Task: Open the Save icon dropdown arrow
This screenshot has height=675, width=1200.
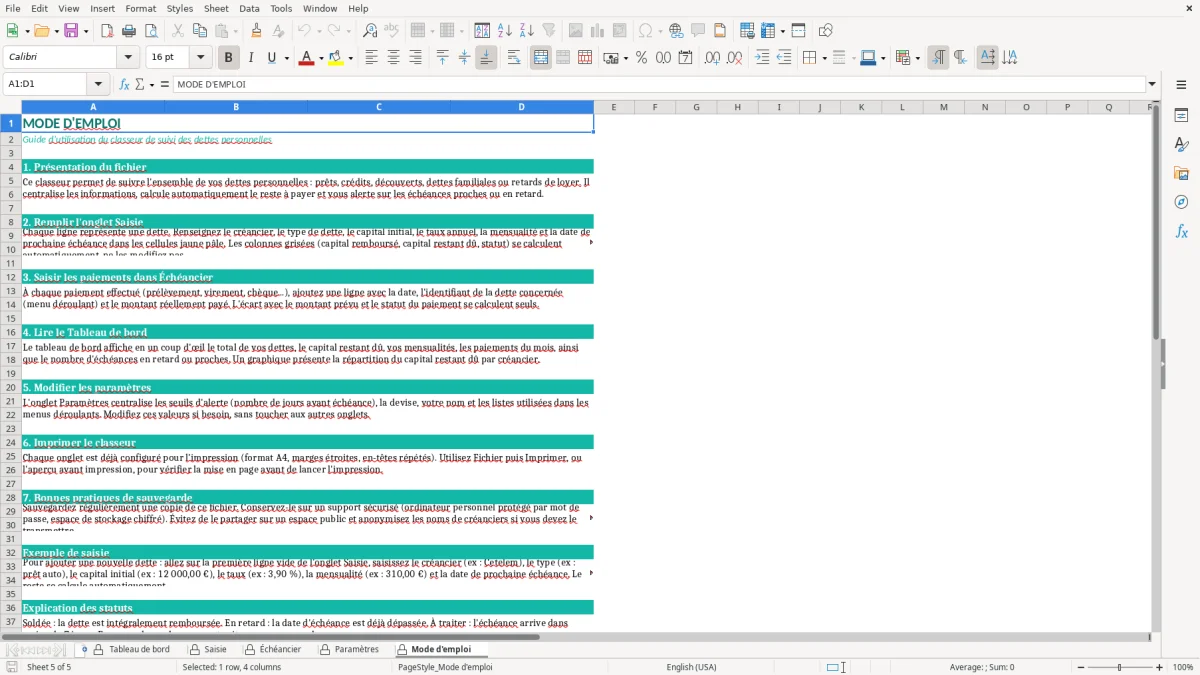Action: click(85, 31)
